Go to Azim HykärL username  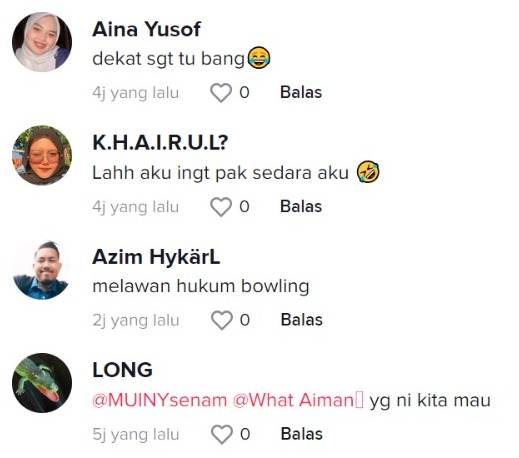(x=156, y=257)
